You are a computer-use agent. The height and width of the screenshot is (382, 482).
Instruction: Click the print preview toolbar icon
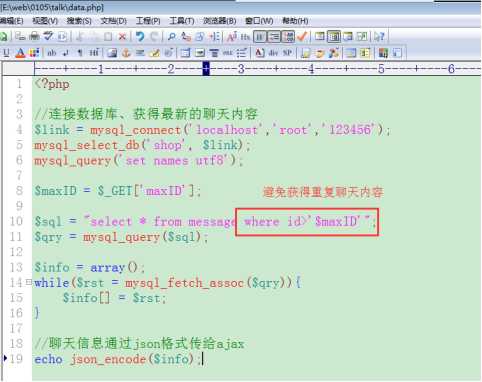point(20,36)
